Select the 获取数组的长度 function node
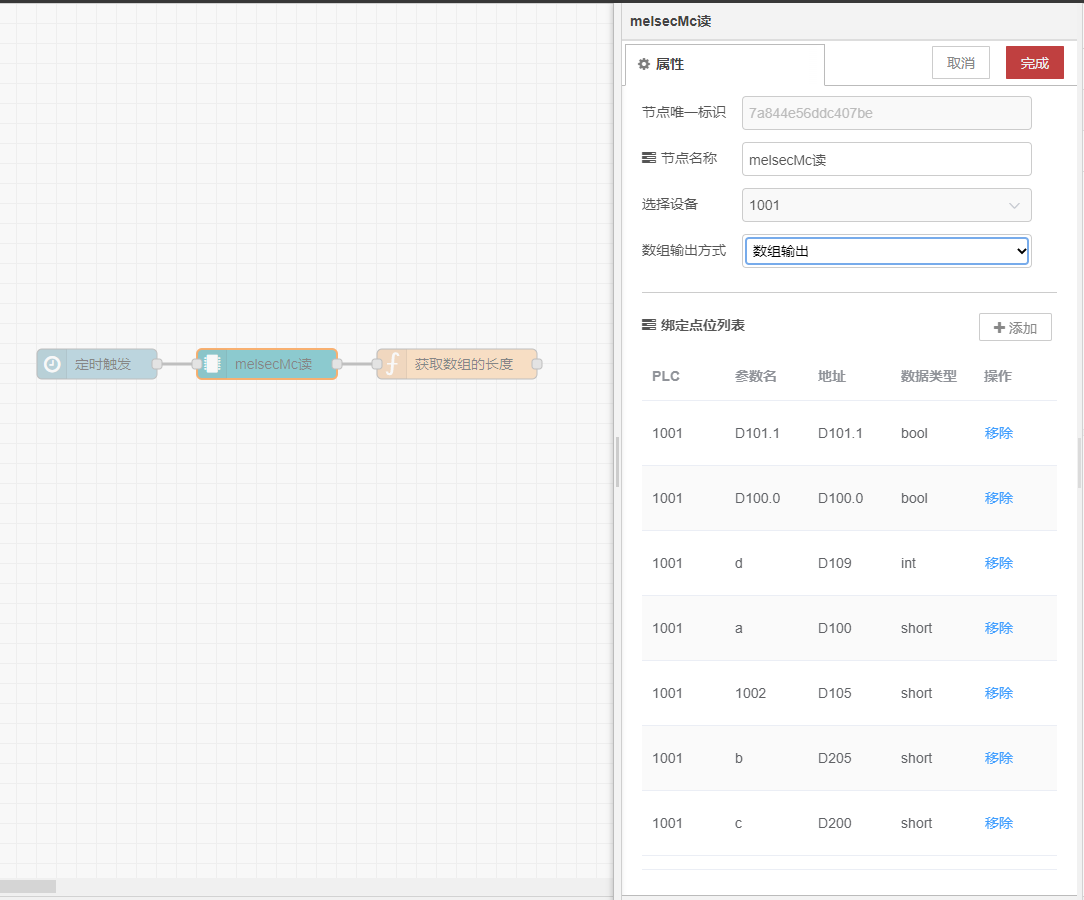Screen dimensions: 1084x900 pos(457,364)
